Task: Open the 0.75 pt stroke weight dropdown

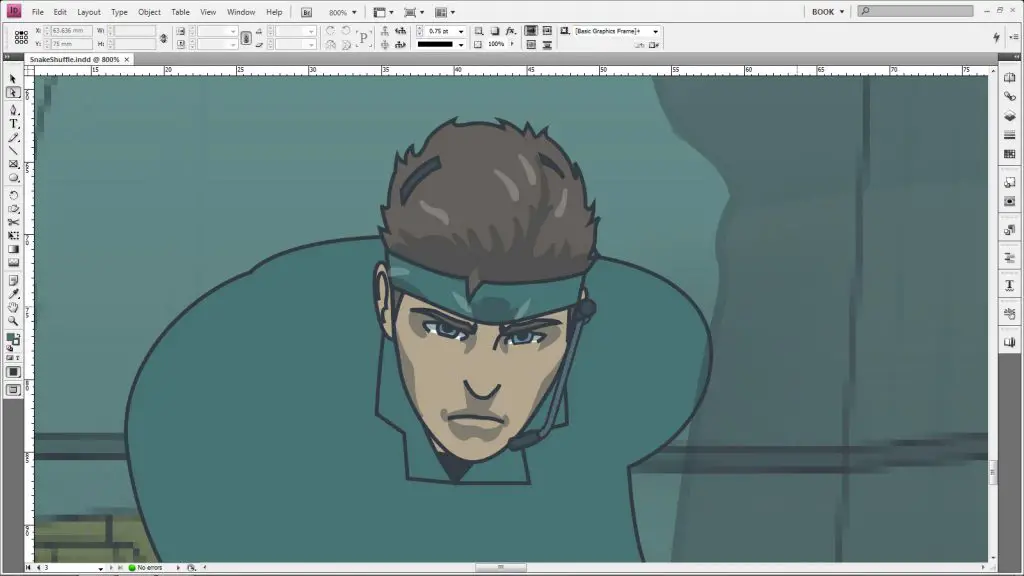Action: pos(460,30)
